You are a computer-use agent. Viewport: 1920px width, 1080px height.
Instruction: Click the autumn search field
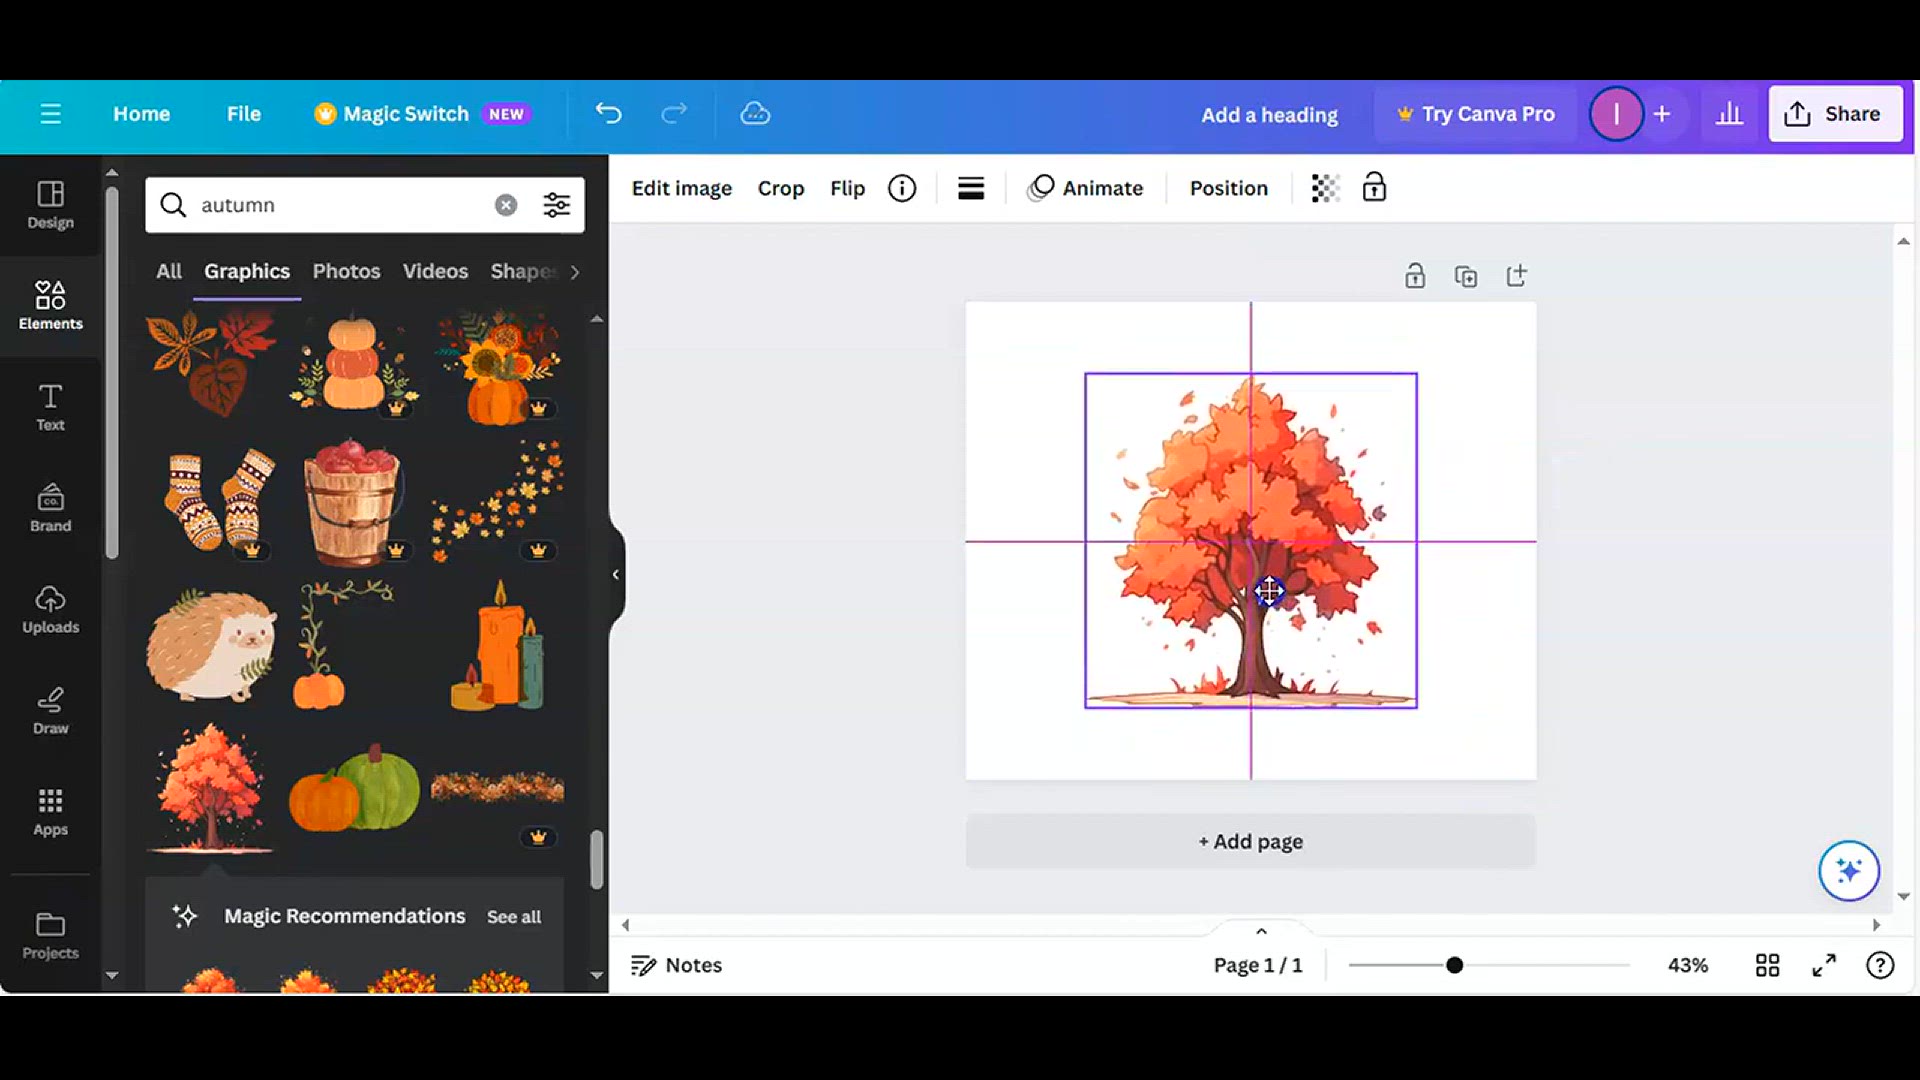(365, 205)
